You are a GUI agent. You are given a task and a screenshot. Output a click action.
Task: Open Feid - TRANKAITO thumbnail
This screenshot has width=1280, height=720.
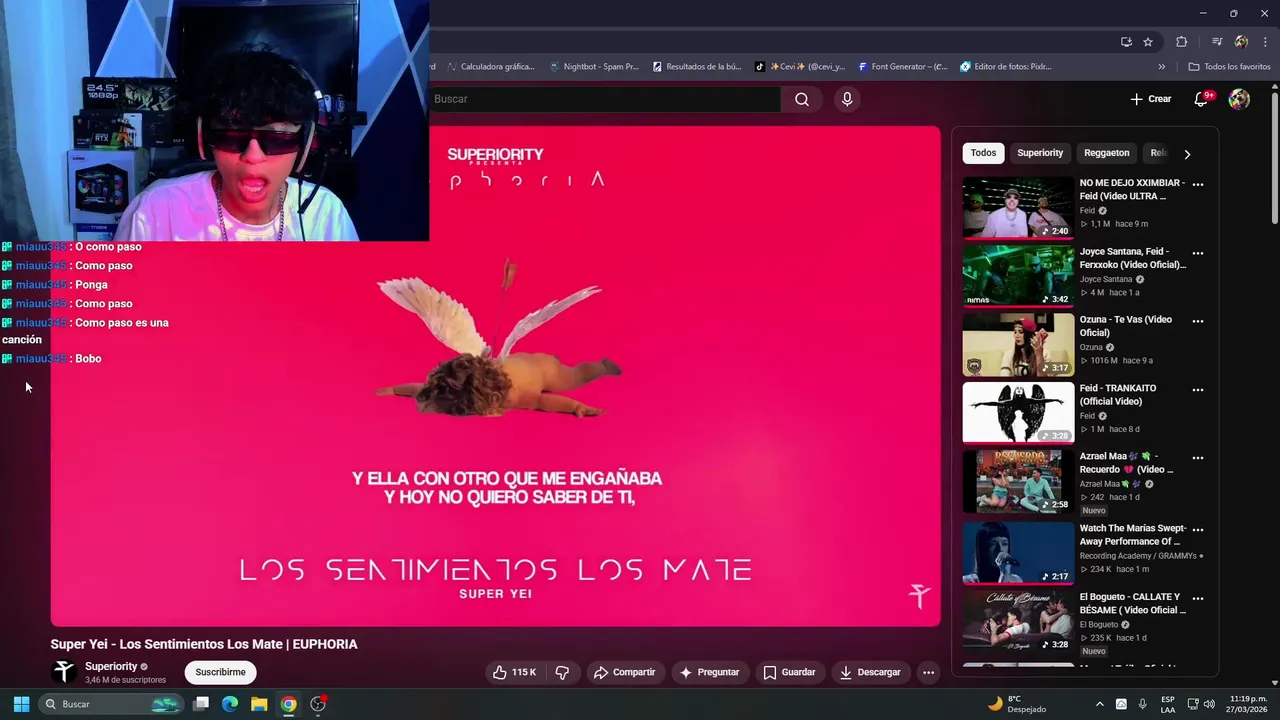pos(1018,413)
